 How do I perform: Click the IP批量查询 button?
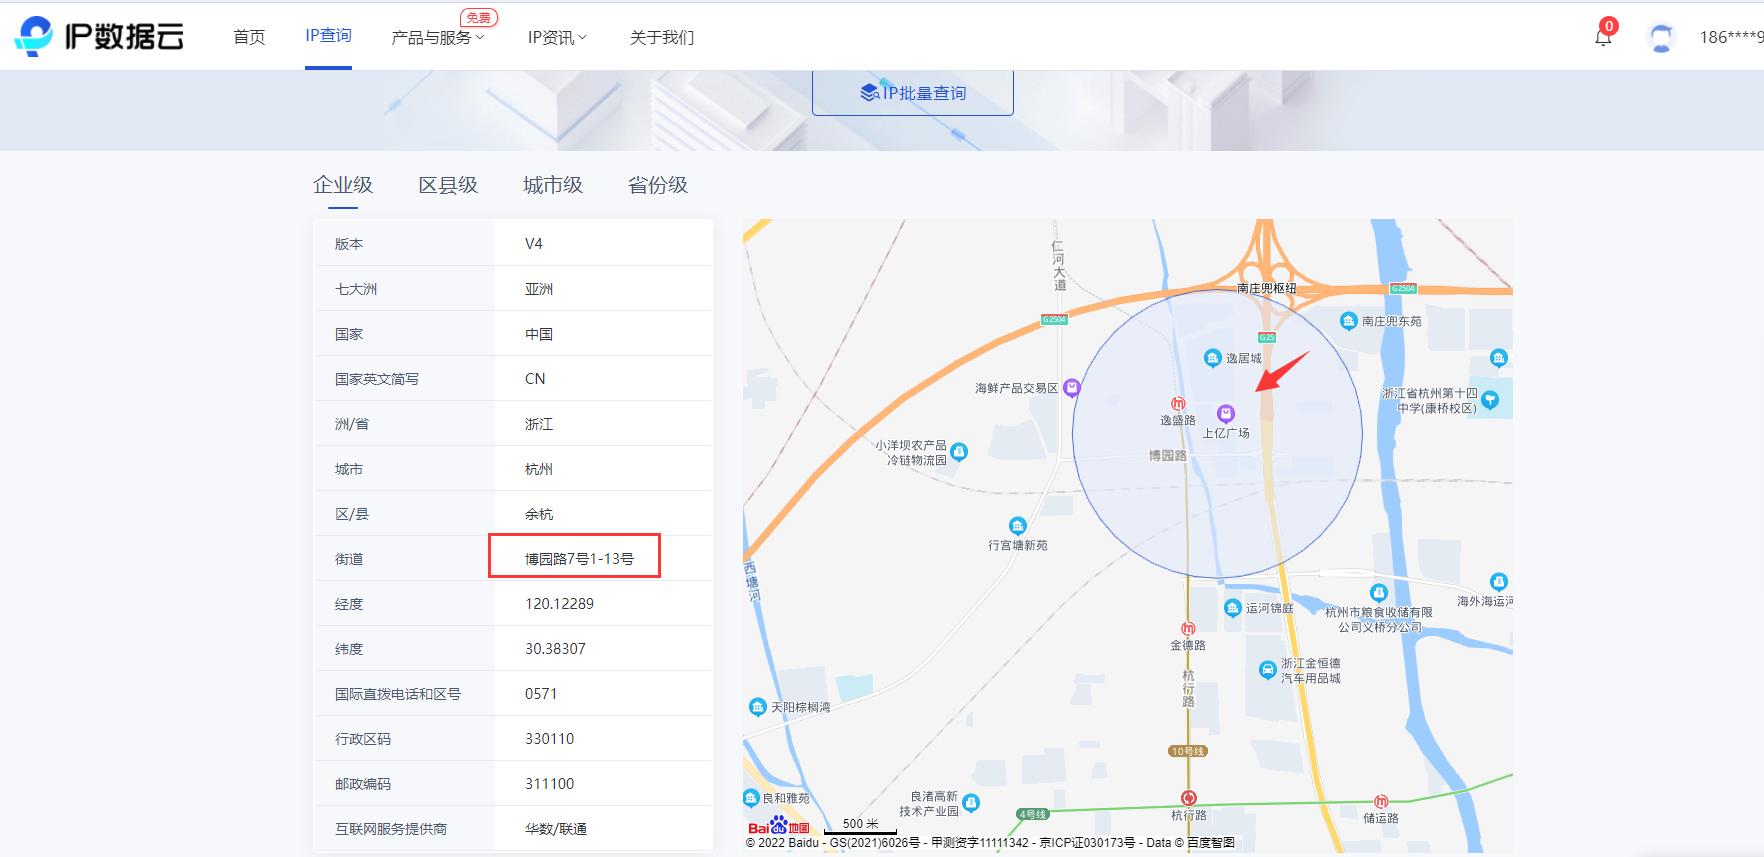pos(913,93)
